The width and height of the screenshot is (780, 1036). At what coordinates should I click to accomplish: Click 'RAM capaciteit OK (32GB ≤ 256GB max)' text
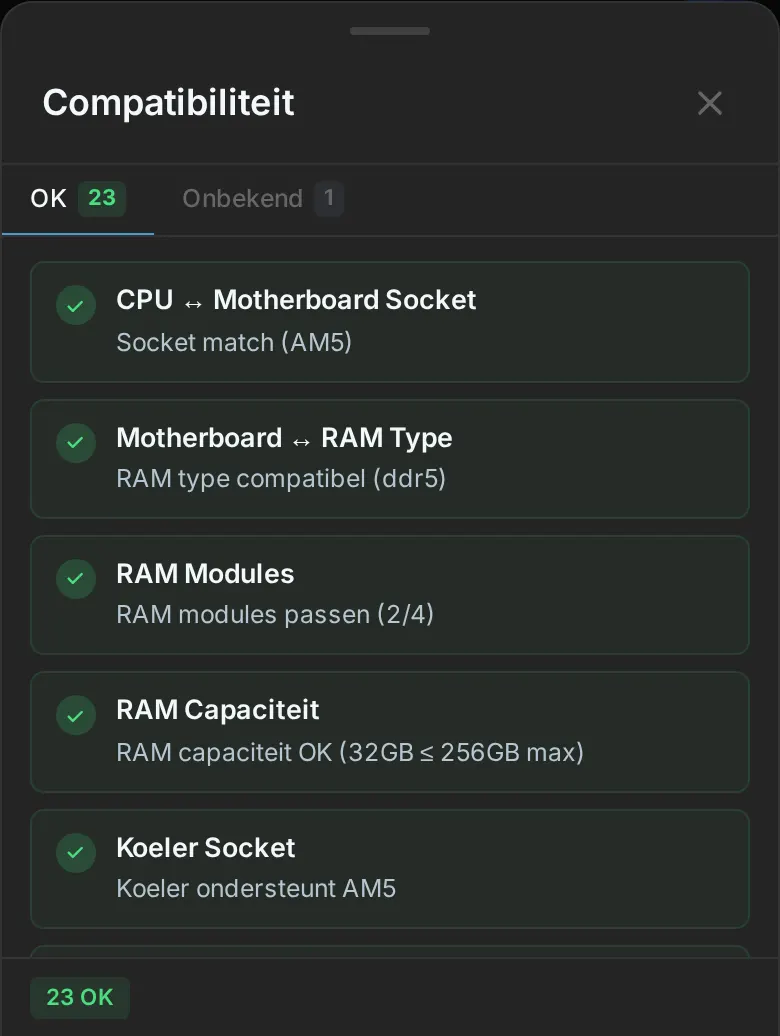[x=350, y=753]
